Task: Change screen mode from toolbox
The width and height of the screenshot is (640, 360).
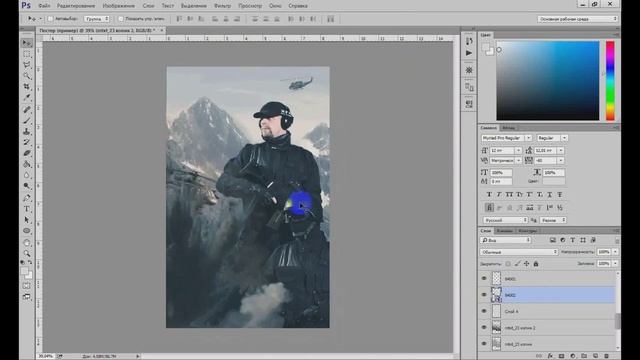Action: click(27, 297)
